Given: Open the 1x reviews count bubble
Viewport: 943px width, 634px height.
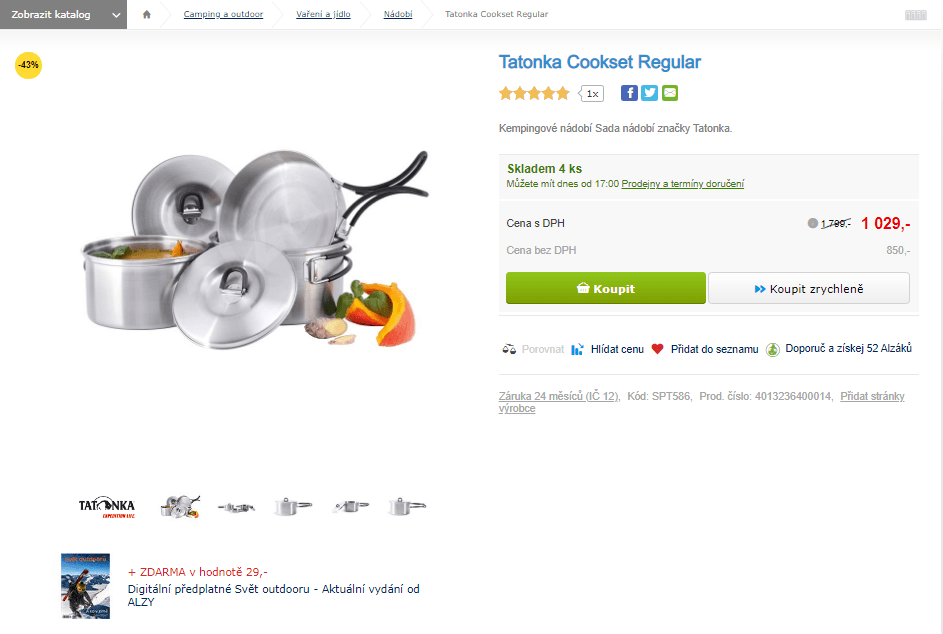Looking at the screenshot, I should 592,93.
